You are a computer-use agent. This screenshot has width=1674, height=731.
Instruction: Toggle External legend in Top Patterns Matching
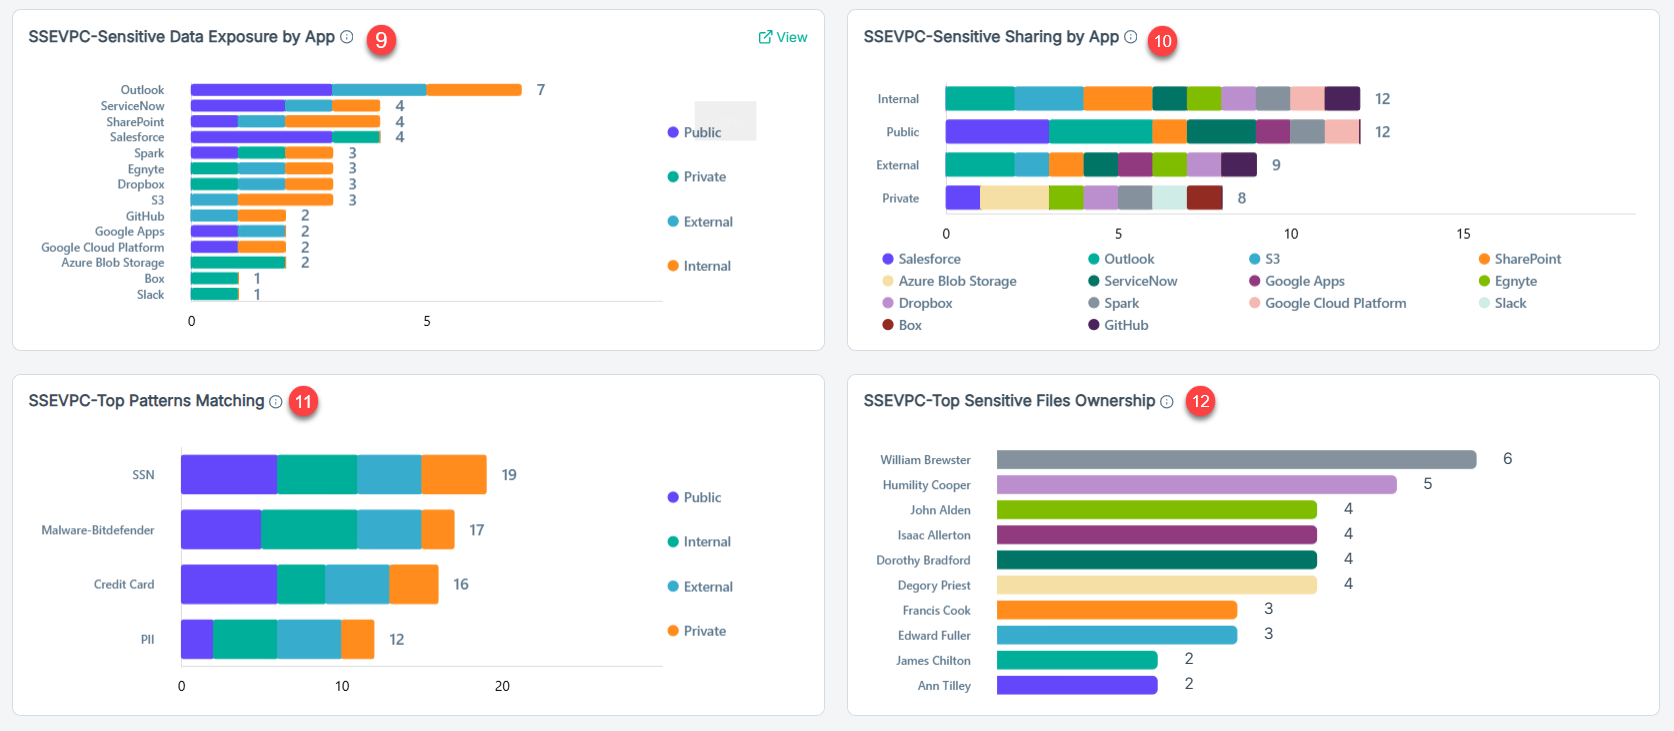700,587
